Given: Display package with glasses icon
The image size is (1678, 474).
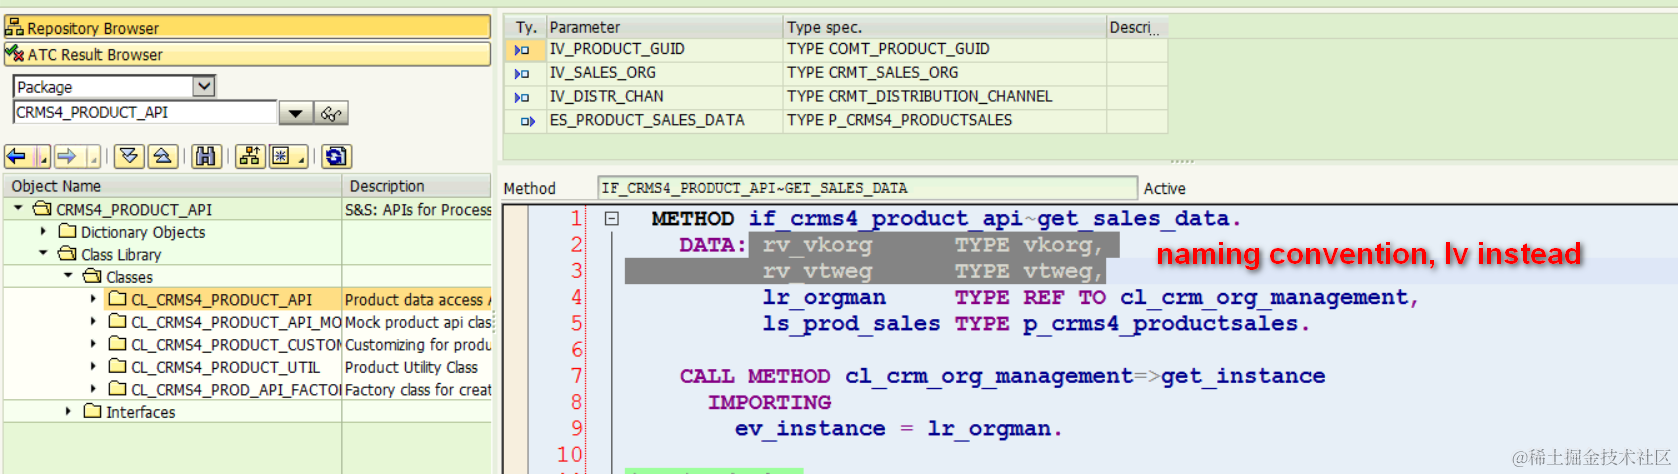Looking at the screenshot, I should pyautogui.click(x=331, y=113).
